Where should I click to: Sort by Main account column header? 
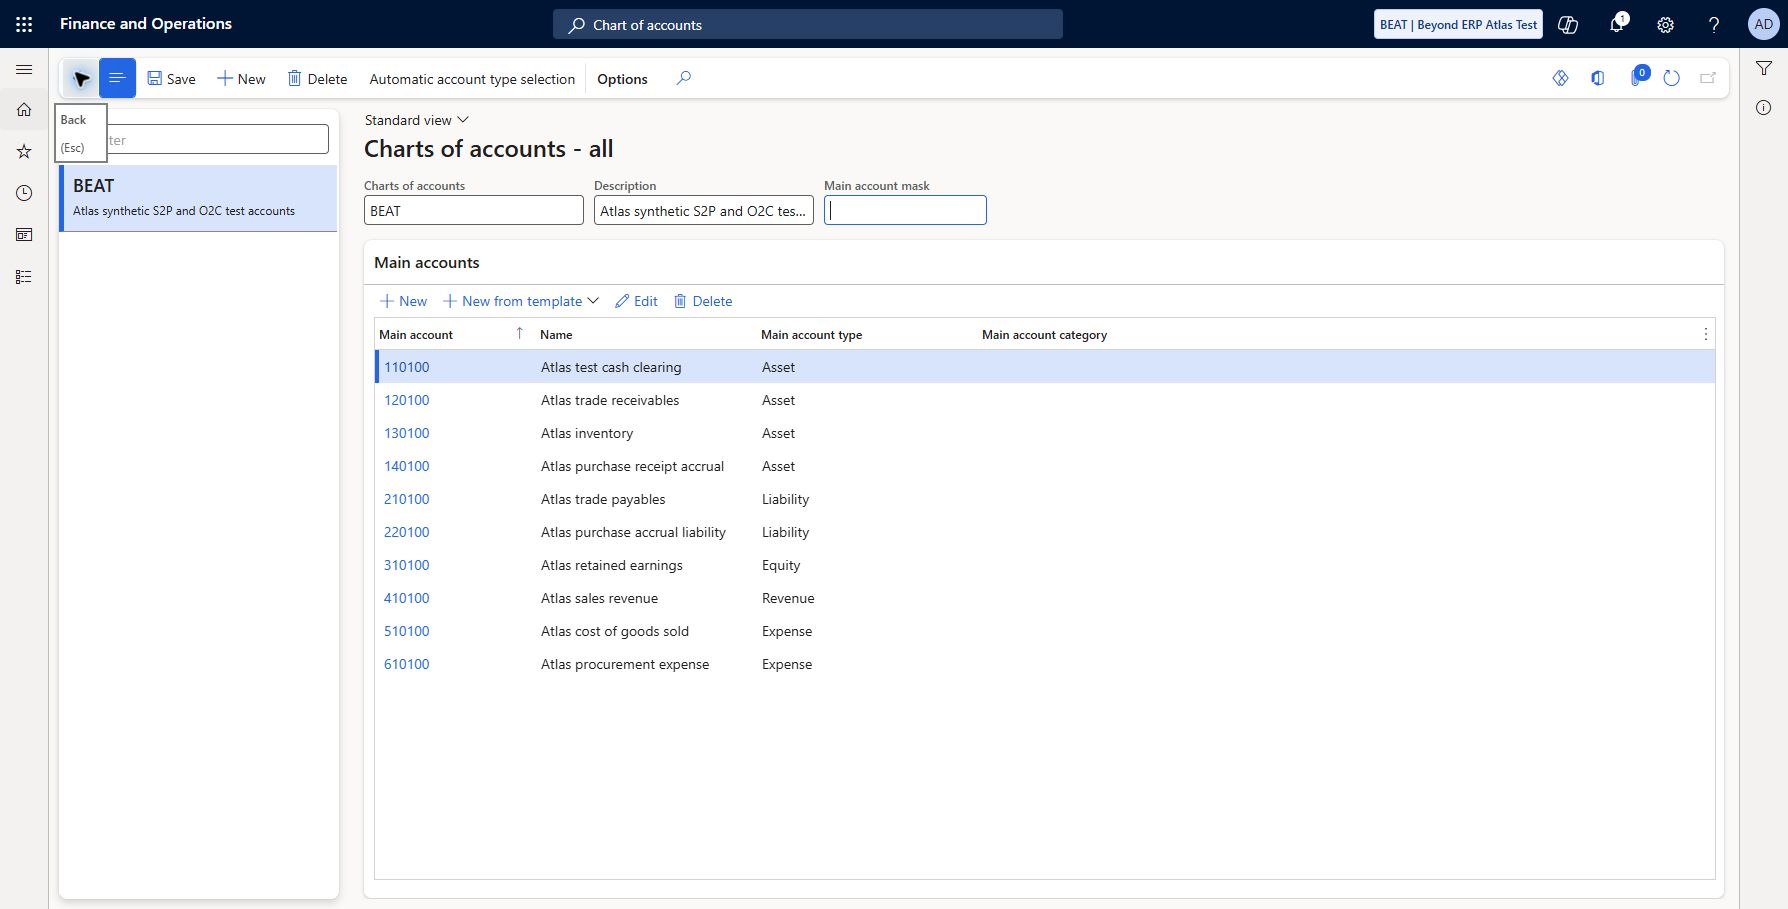tap(416, 335)
